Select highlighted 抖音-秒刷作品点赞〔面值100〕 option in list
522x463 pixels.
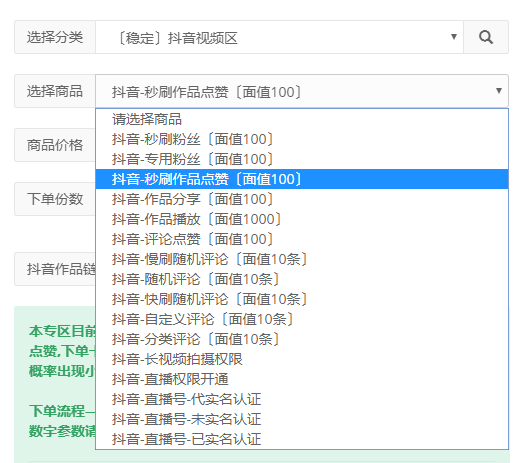click(302, 179)
